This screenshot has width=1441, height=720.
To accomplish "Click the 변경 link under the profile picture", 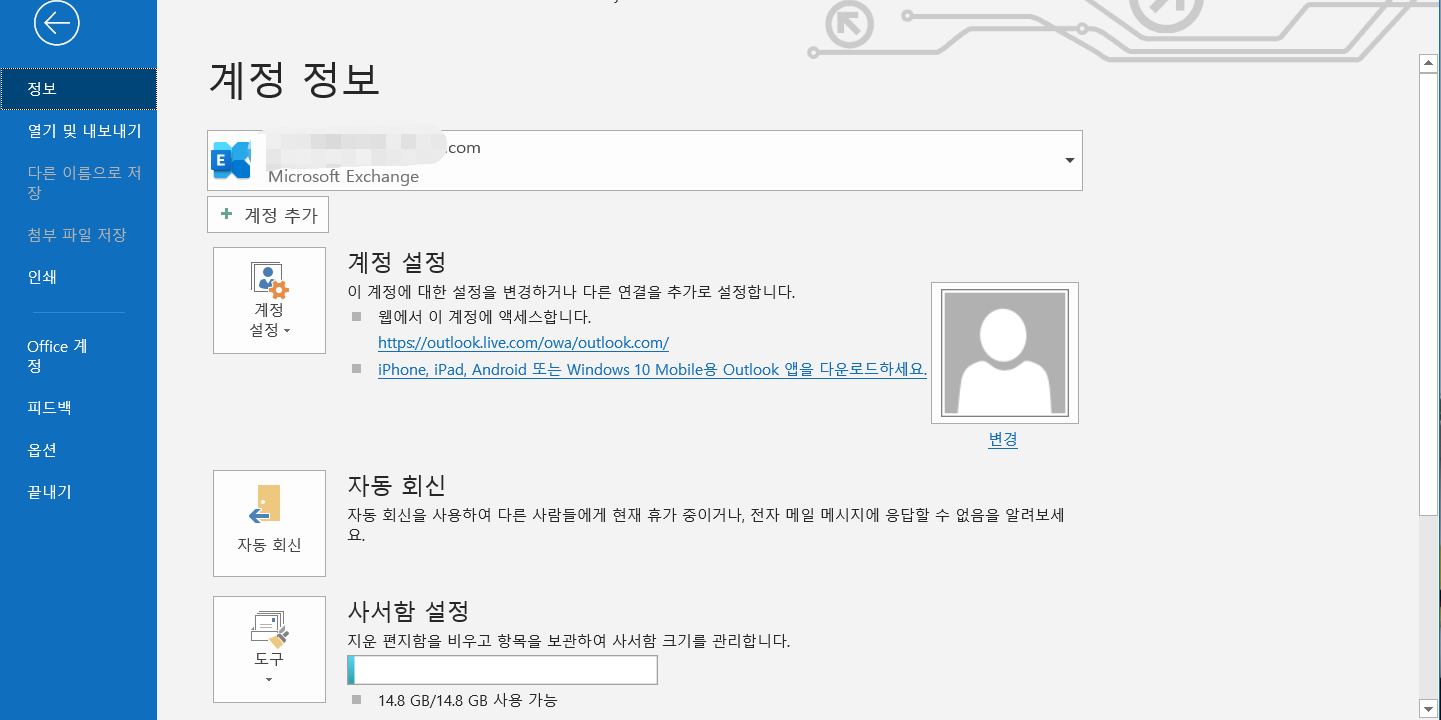I will click(x=1003, y=440).
